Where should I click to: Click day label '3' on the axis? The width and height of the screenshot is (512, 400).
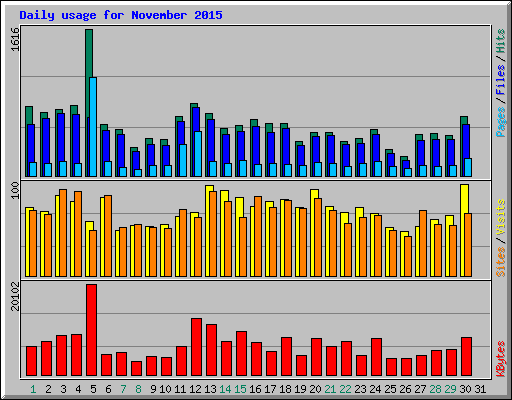point(63,389)
